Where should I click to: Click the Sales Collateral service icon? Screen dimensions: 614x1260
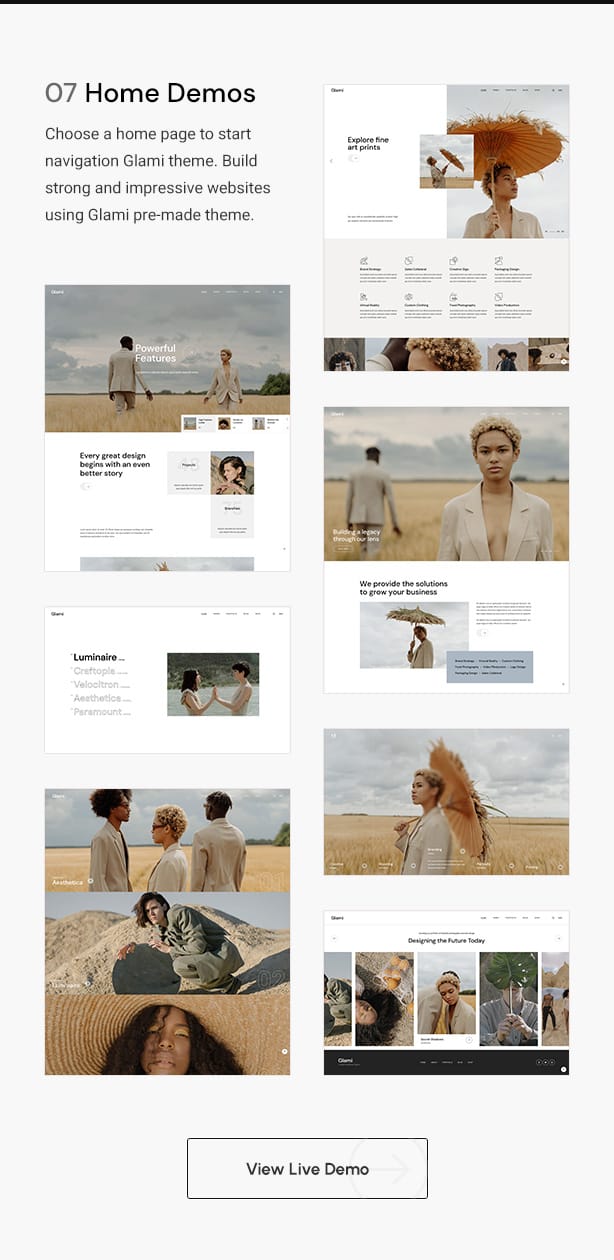point(408,260)
